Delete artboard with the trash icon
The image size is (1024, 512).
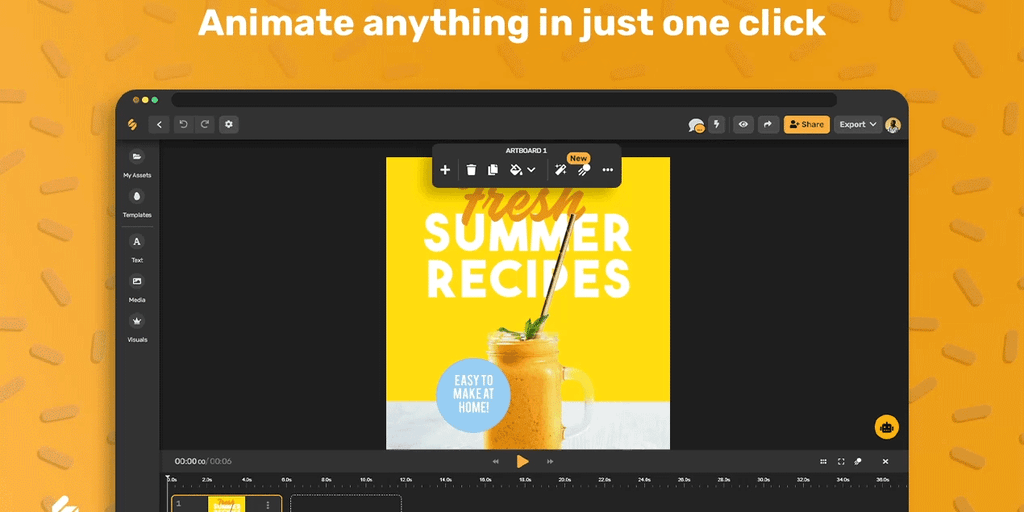[472, 170]
